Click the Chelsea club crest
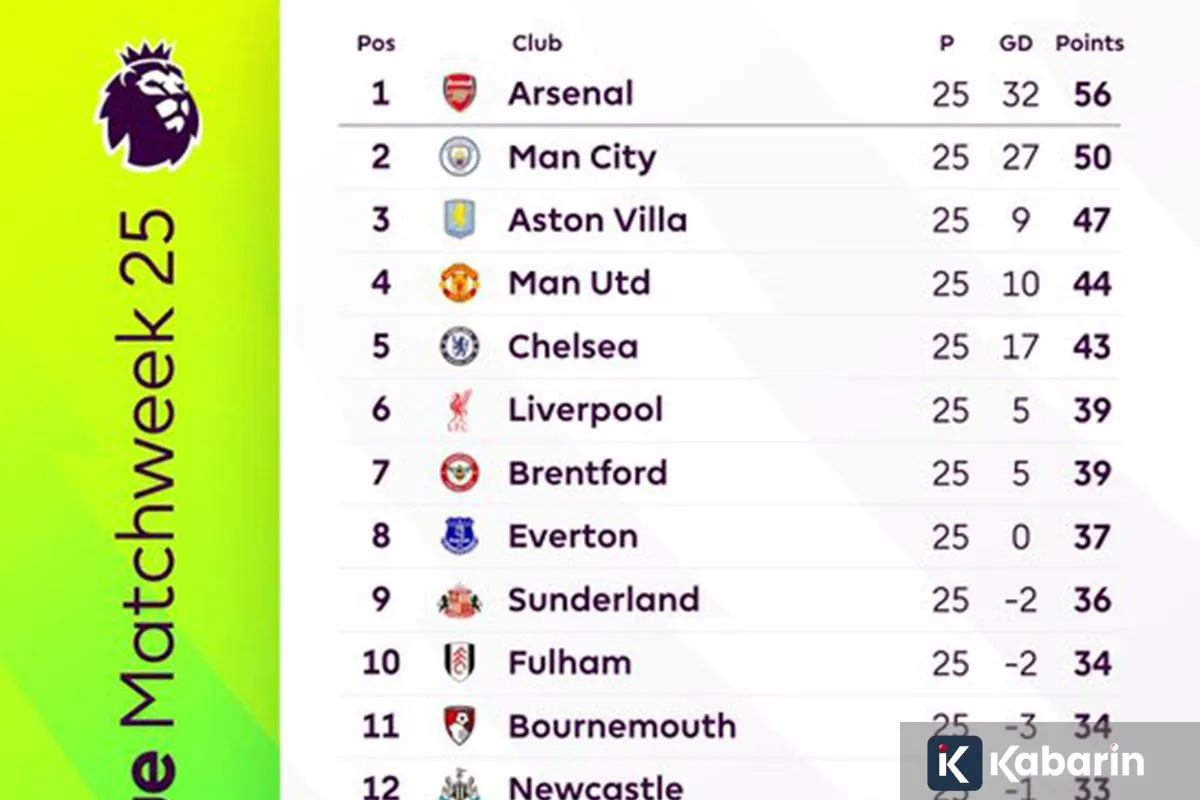 point(460,347)
